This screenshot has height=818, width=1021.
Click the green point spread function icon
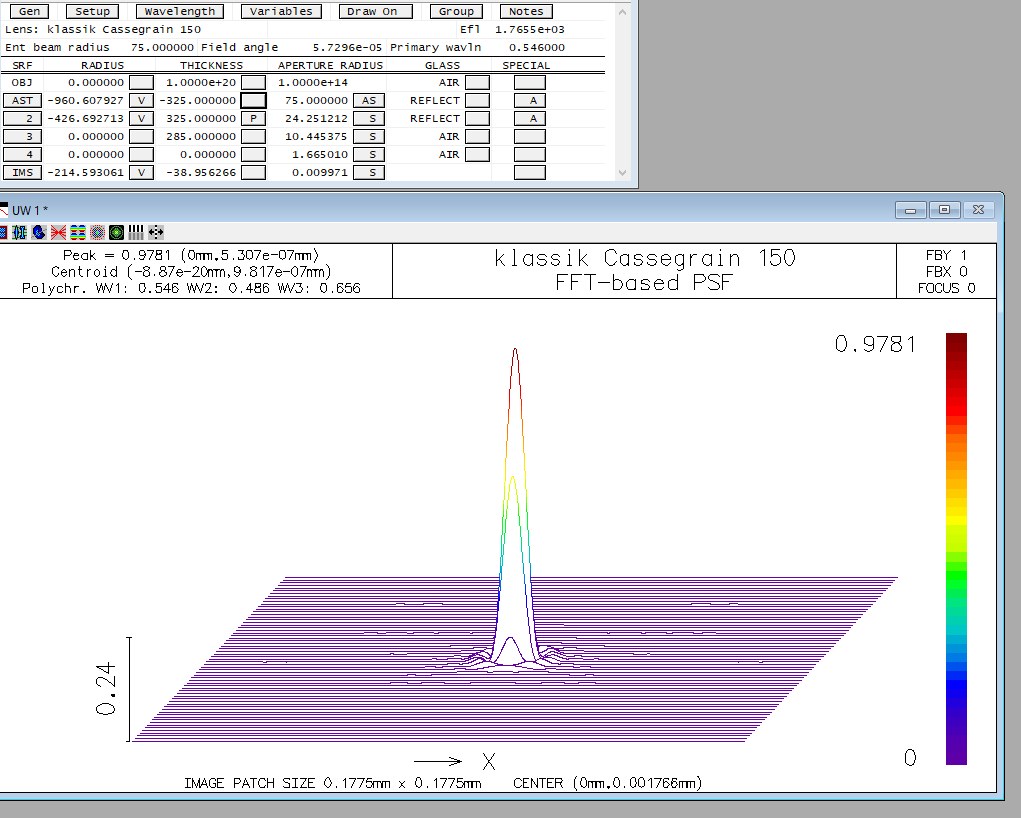click(x=117, y=232)
